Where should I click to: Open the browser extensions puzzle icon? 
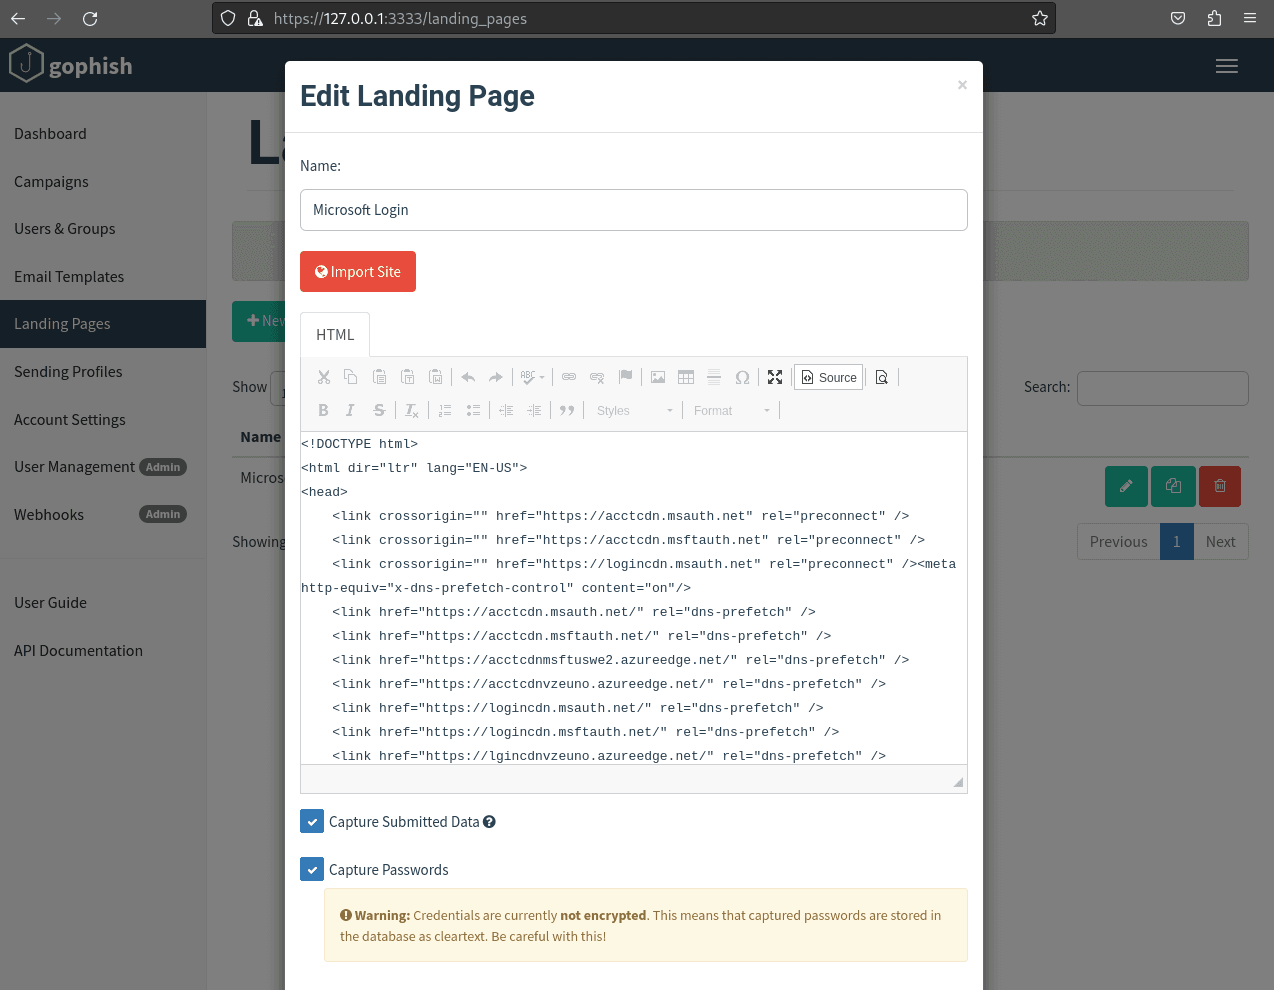tap(1214, 18)
